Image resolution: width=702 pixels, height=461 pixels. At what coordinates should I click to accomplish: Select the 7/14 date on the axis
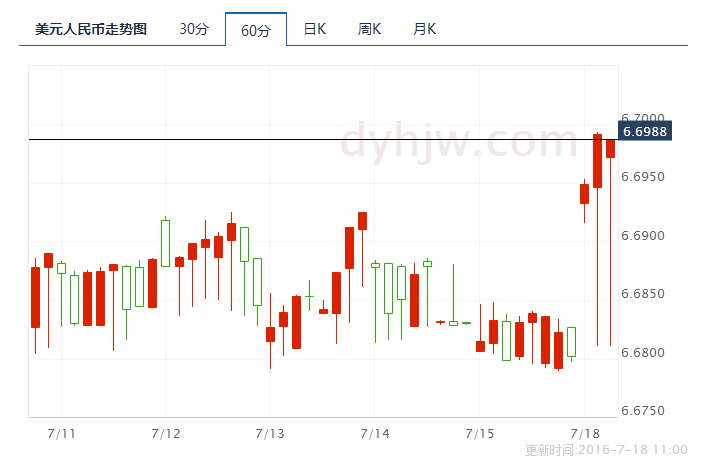(374, 433)
